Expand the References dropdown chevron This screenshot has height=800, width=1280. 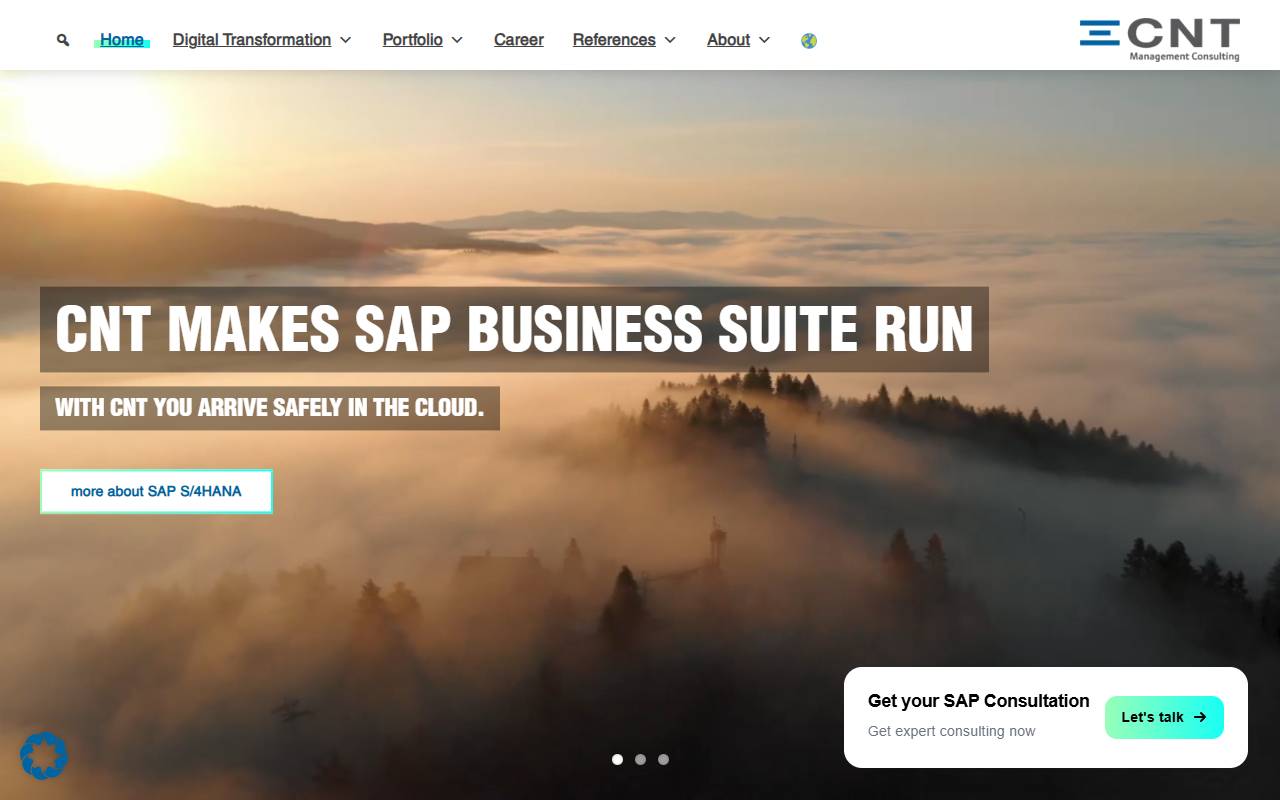[670, 40]
